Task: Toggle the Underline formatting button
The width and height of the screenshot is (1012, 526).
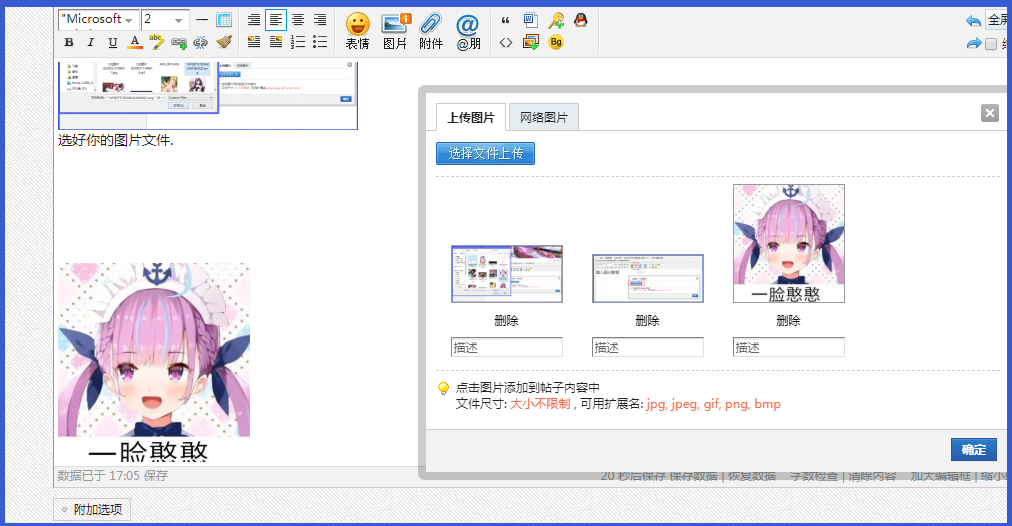Action: [112, 43]
